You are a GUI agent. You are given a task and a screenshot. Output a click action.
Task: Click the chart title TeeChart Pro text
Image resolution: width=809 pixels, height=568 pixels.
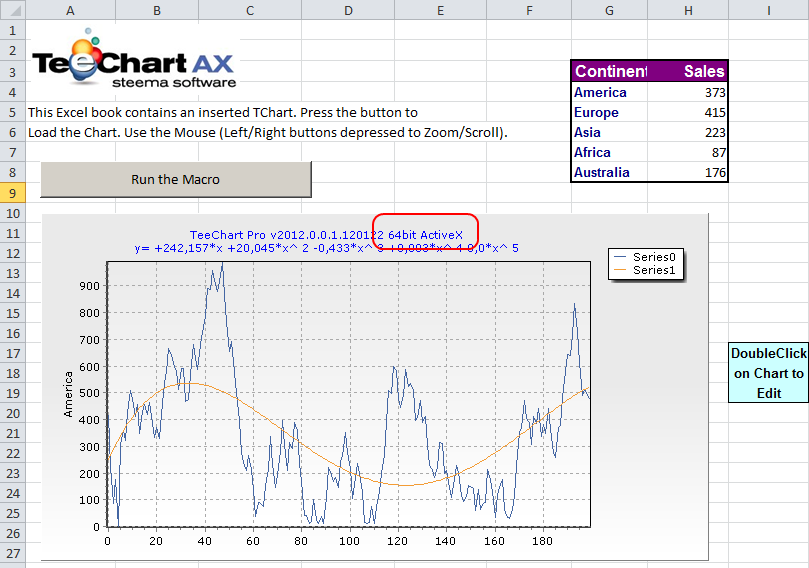(326, 235)
